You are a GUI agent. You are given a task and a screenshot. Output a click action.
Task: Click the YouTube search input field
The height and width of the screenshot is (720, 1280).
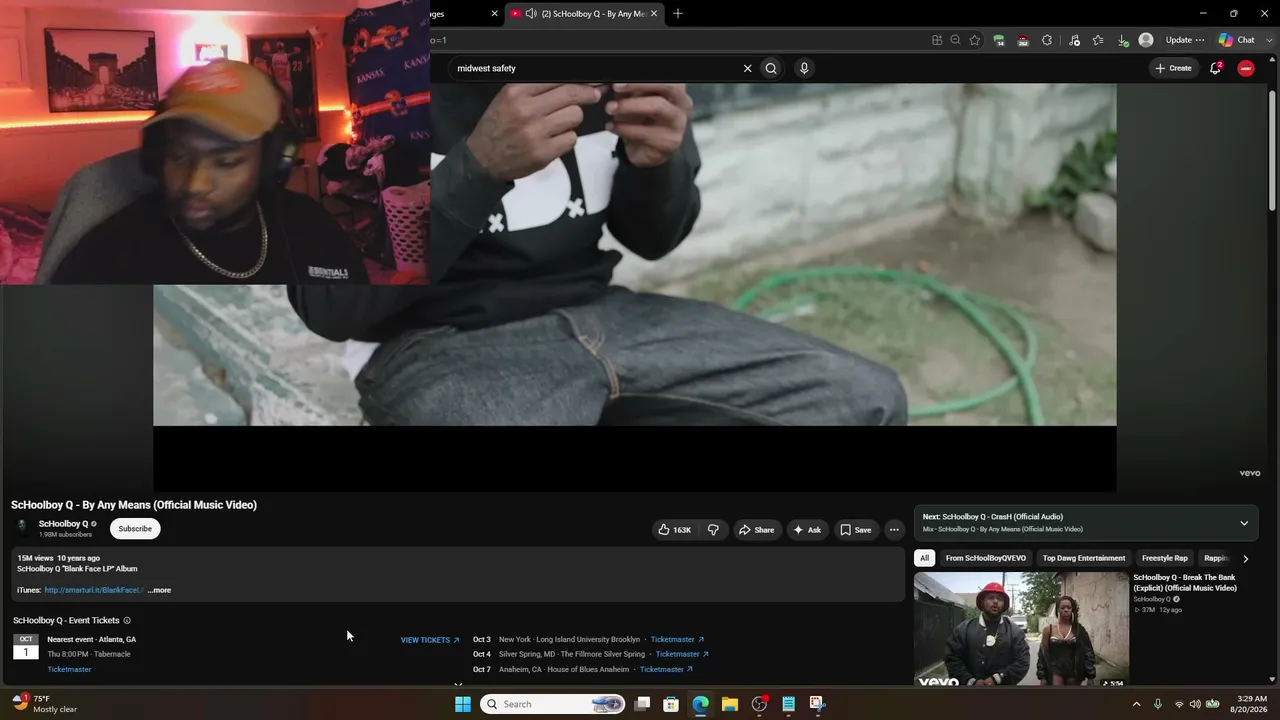tap(595, 68)
